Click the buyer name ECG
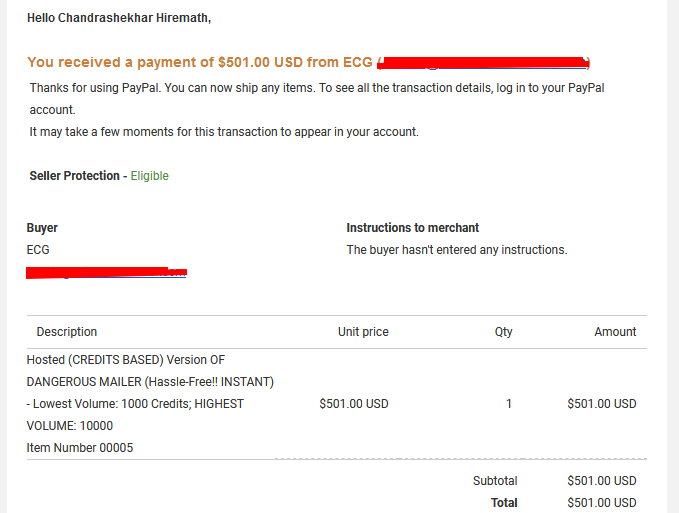Viewport: 679px width, 513px height. pyautogui.click(x=38, y=250)
